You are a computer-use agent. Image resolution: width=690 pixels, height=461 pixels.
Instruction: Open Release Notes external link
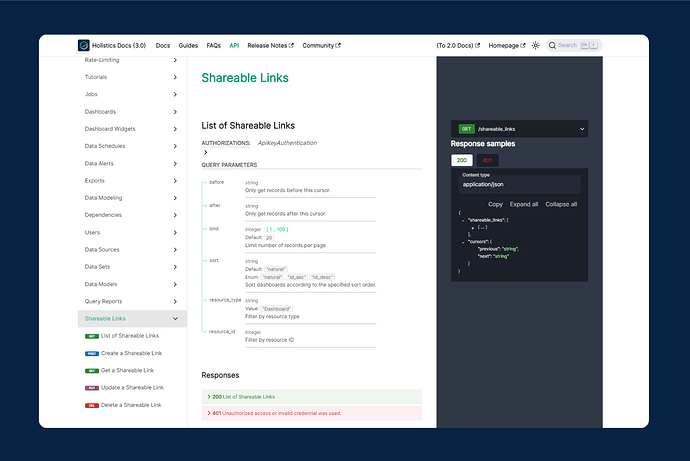tap(270, 45)
